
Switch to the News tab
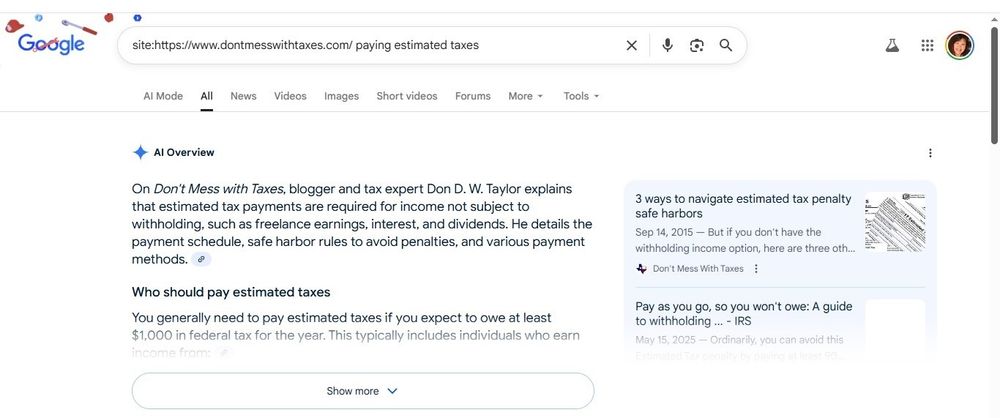pos(243,96)
